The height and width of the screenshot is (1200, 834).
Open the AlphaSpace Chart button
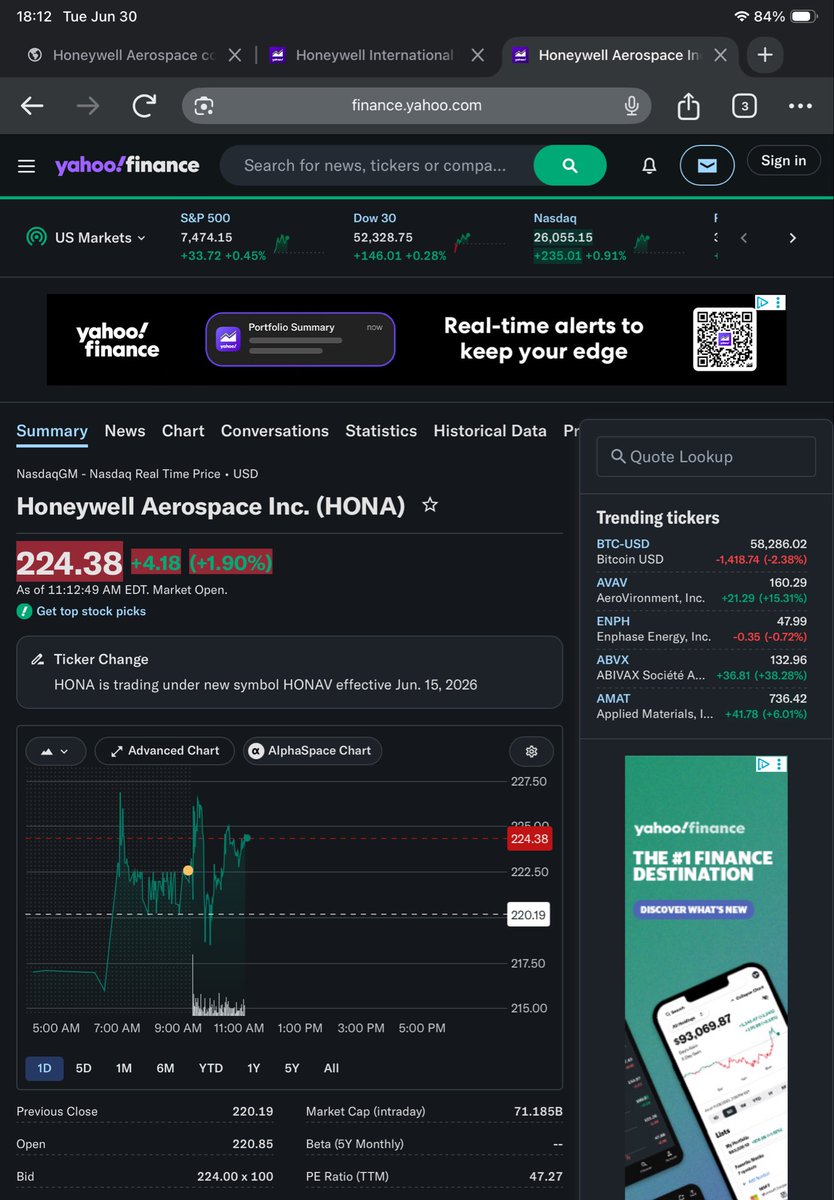click(312, 751)
